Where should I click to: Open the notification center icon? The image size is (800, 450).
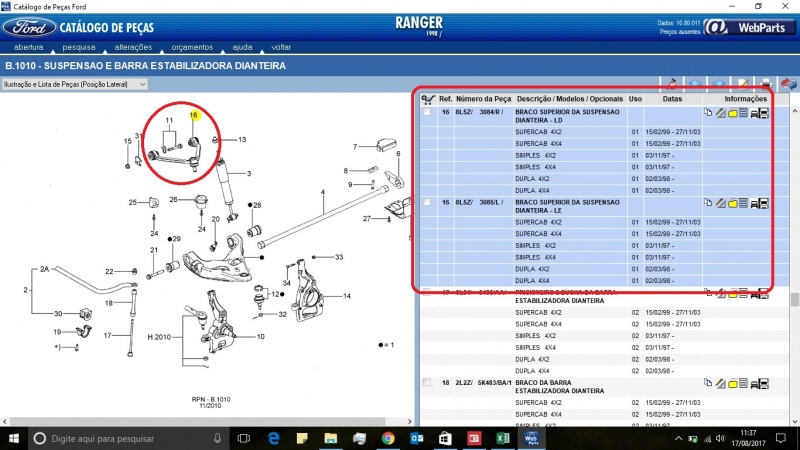(781, 438)
